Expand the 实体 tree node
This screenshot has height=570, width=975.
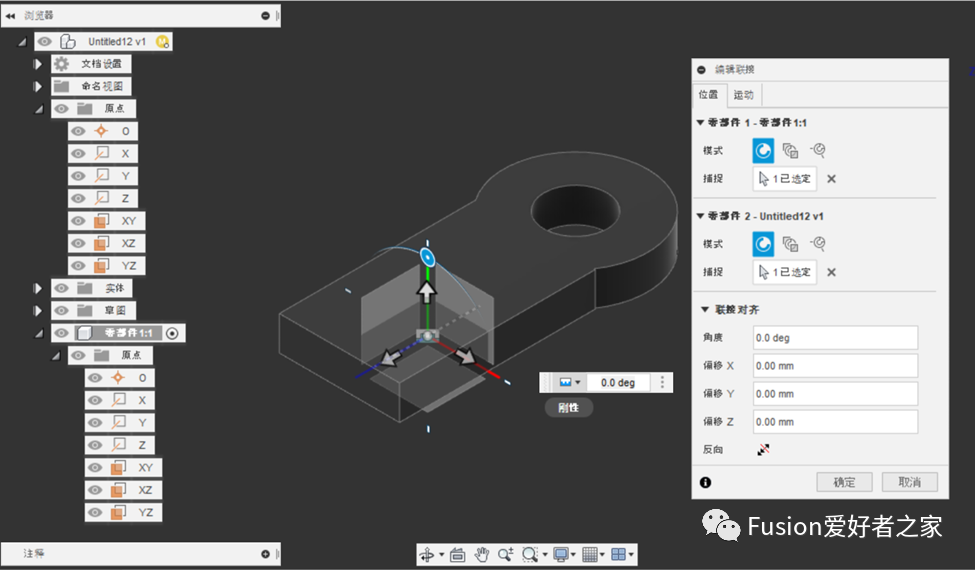(38, 288)
